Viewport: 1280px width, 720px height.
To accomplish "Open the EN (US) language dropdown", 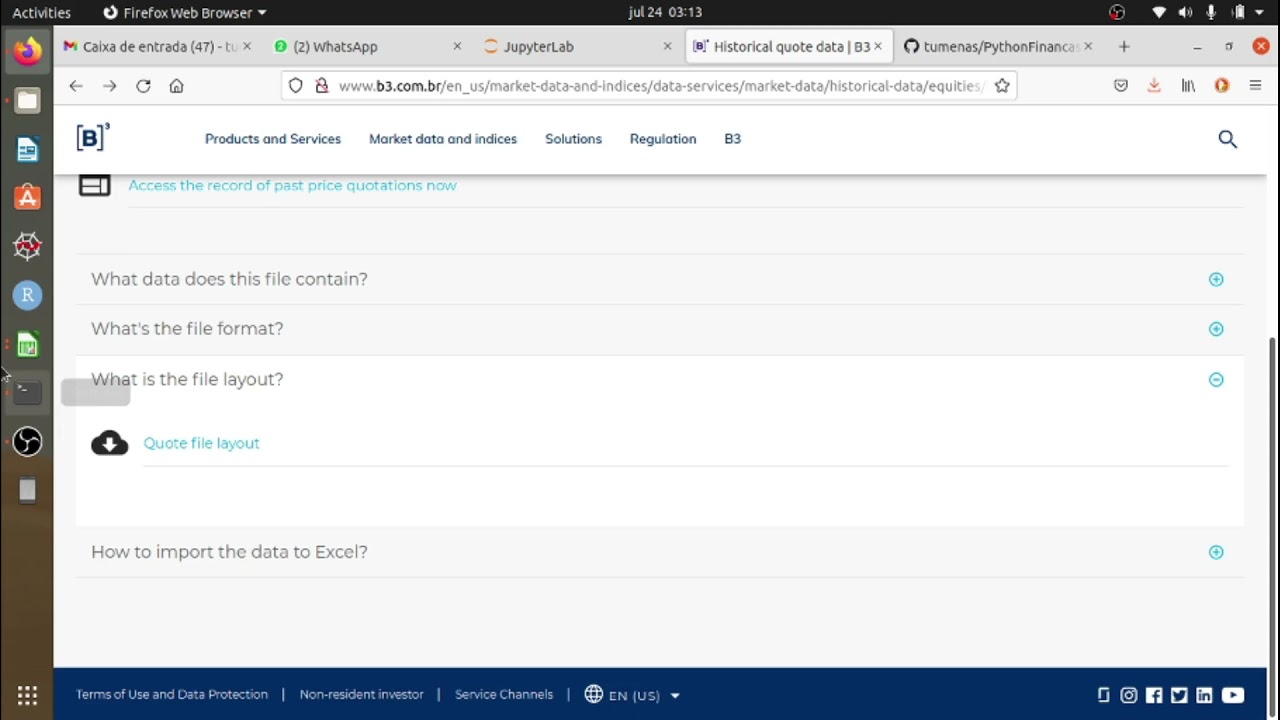I will (x=633, y=695).
